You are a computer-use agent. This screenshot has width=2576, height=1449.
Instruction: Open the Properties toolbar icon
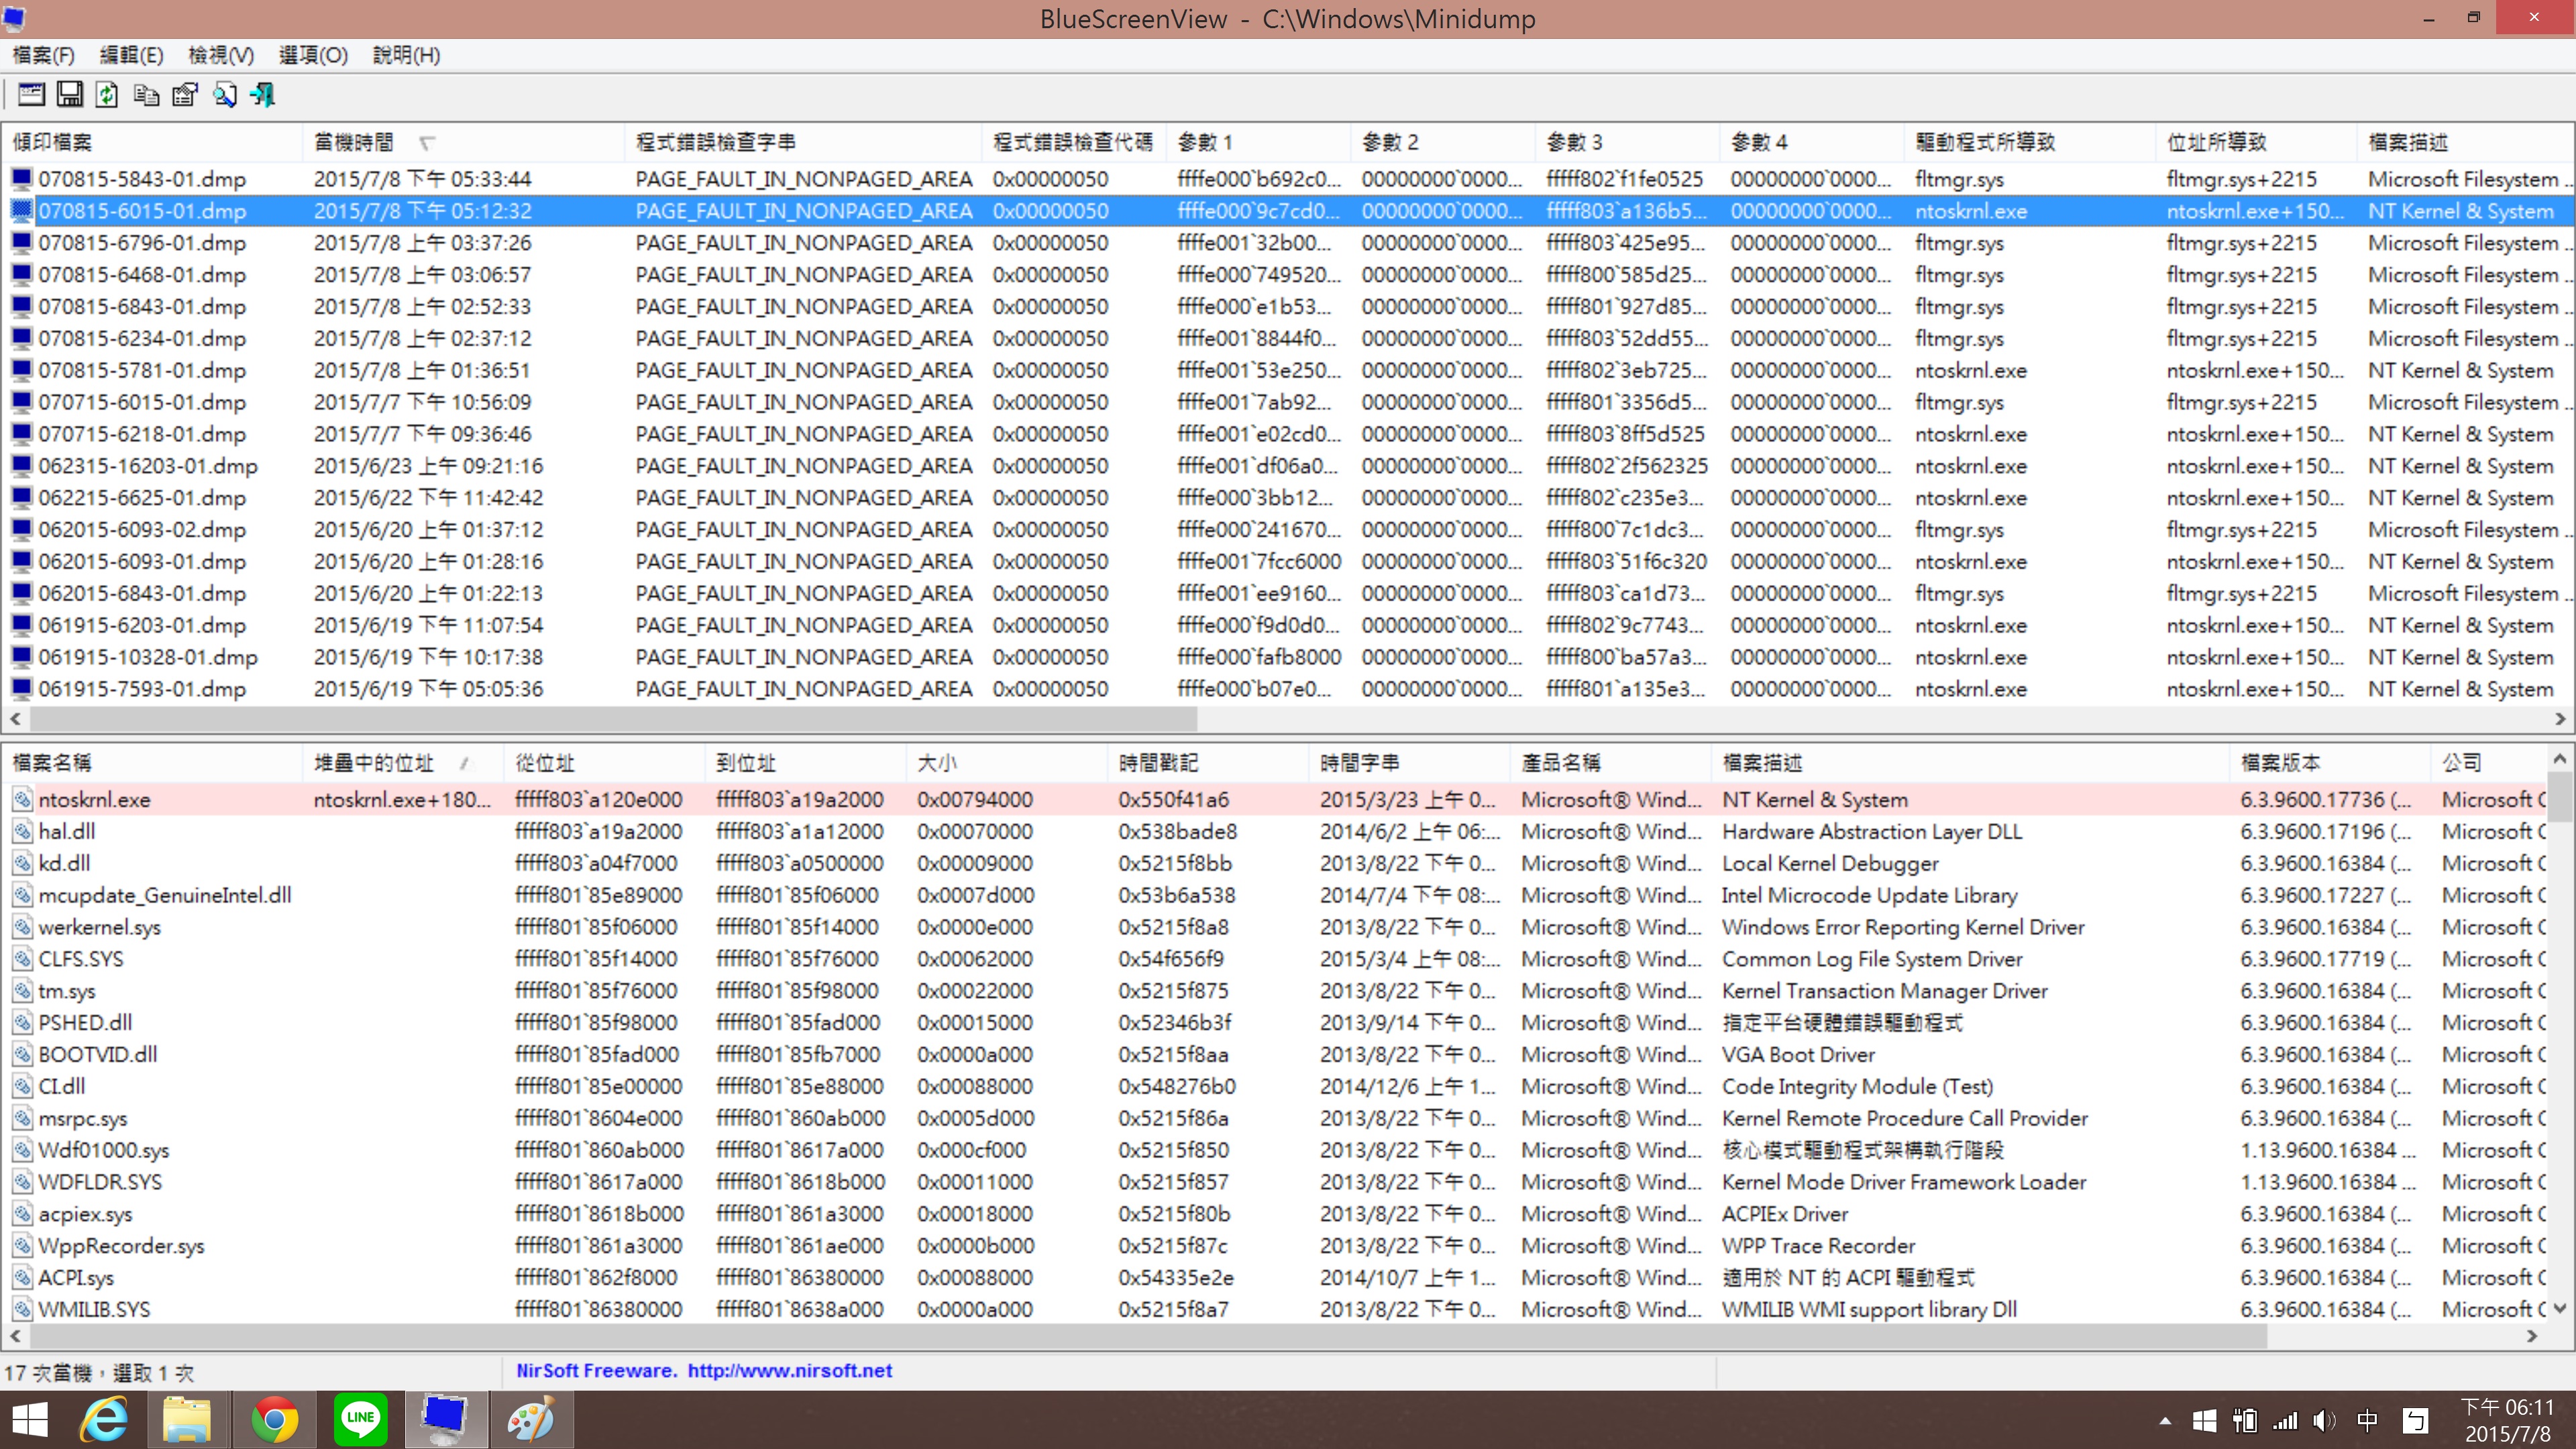(185, 95)
